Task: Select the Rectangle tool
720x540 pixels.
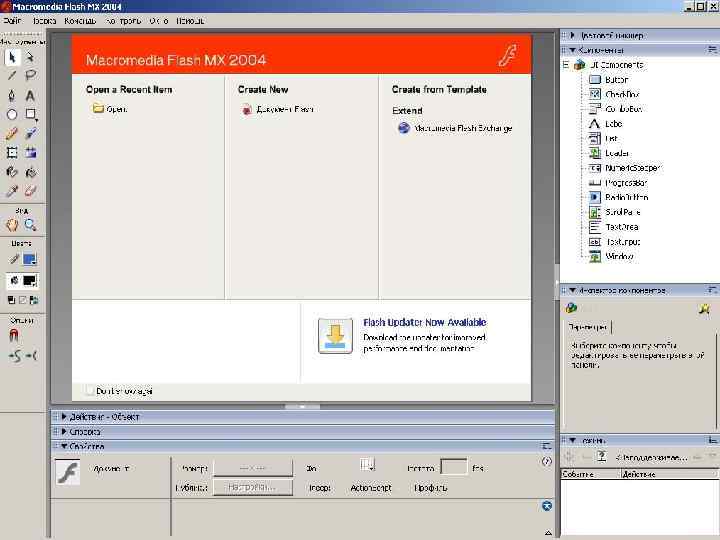Action: (30, 114)
